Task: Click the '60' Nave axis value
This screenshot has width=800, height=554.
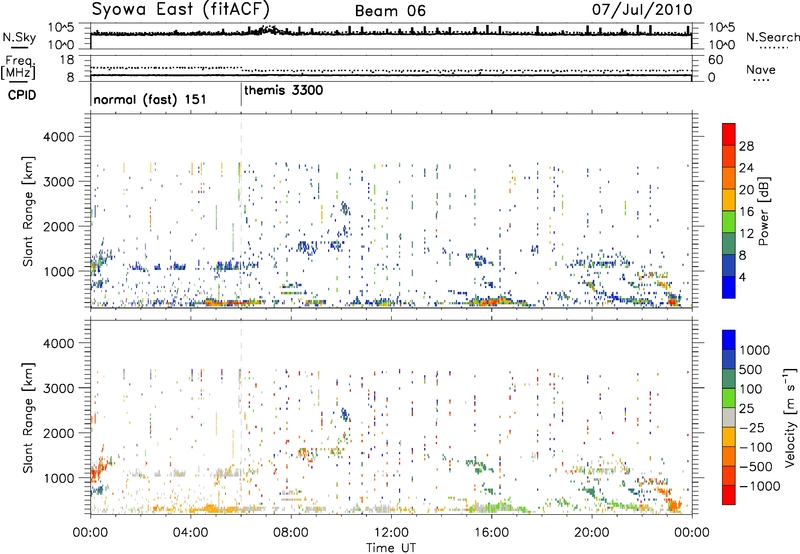Action: (x=715, y=60)
